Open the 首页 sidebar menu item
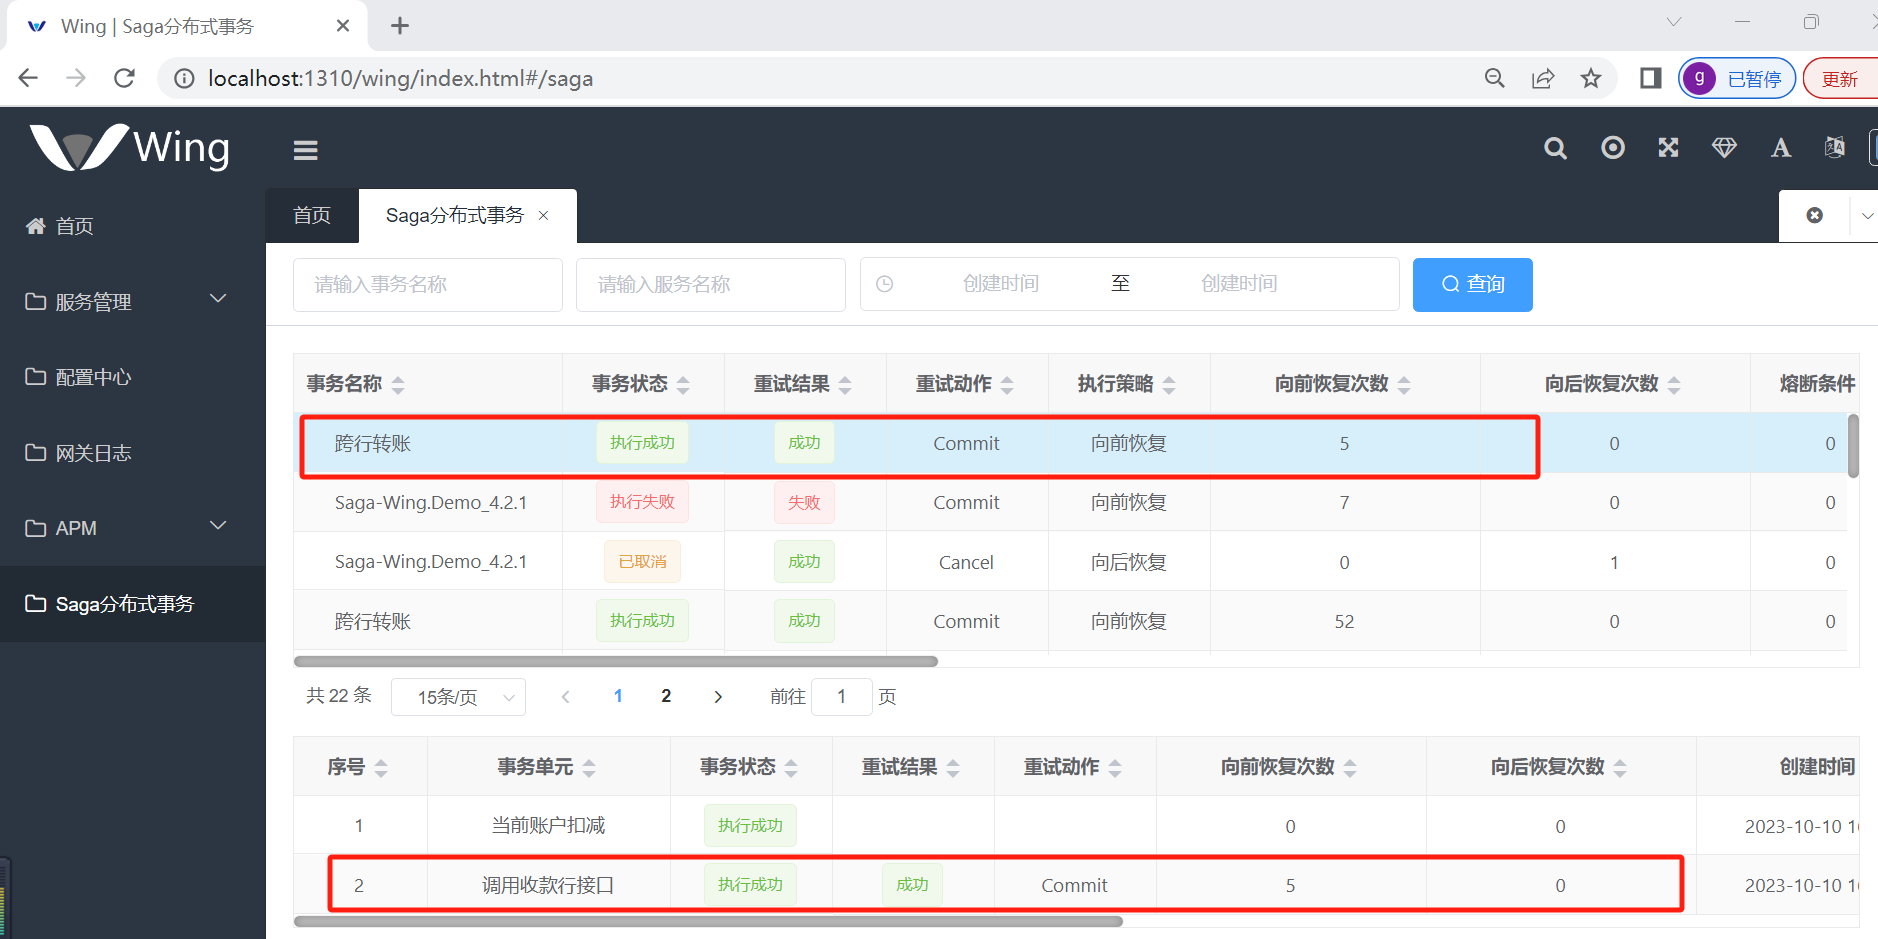Screen dimensions: 1878x939 [x=133, y=226]
